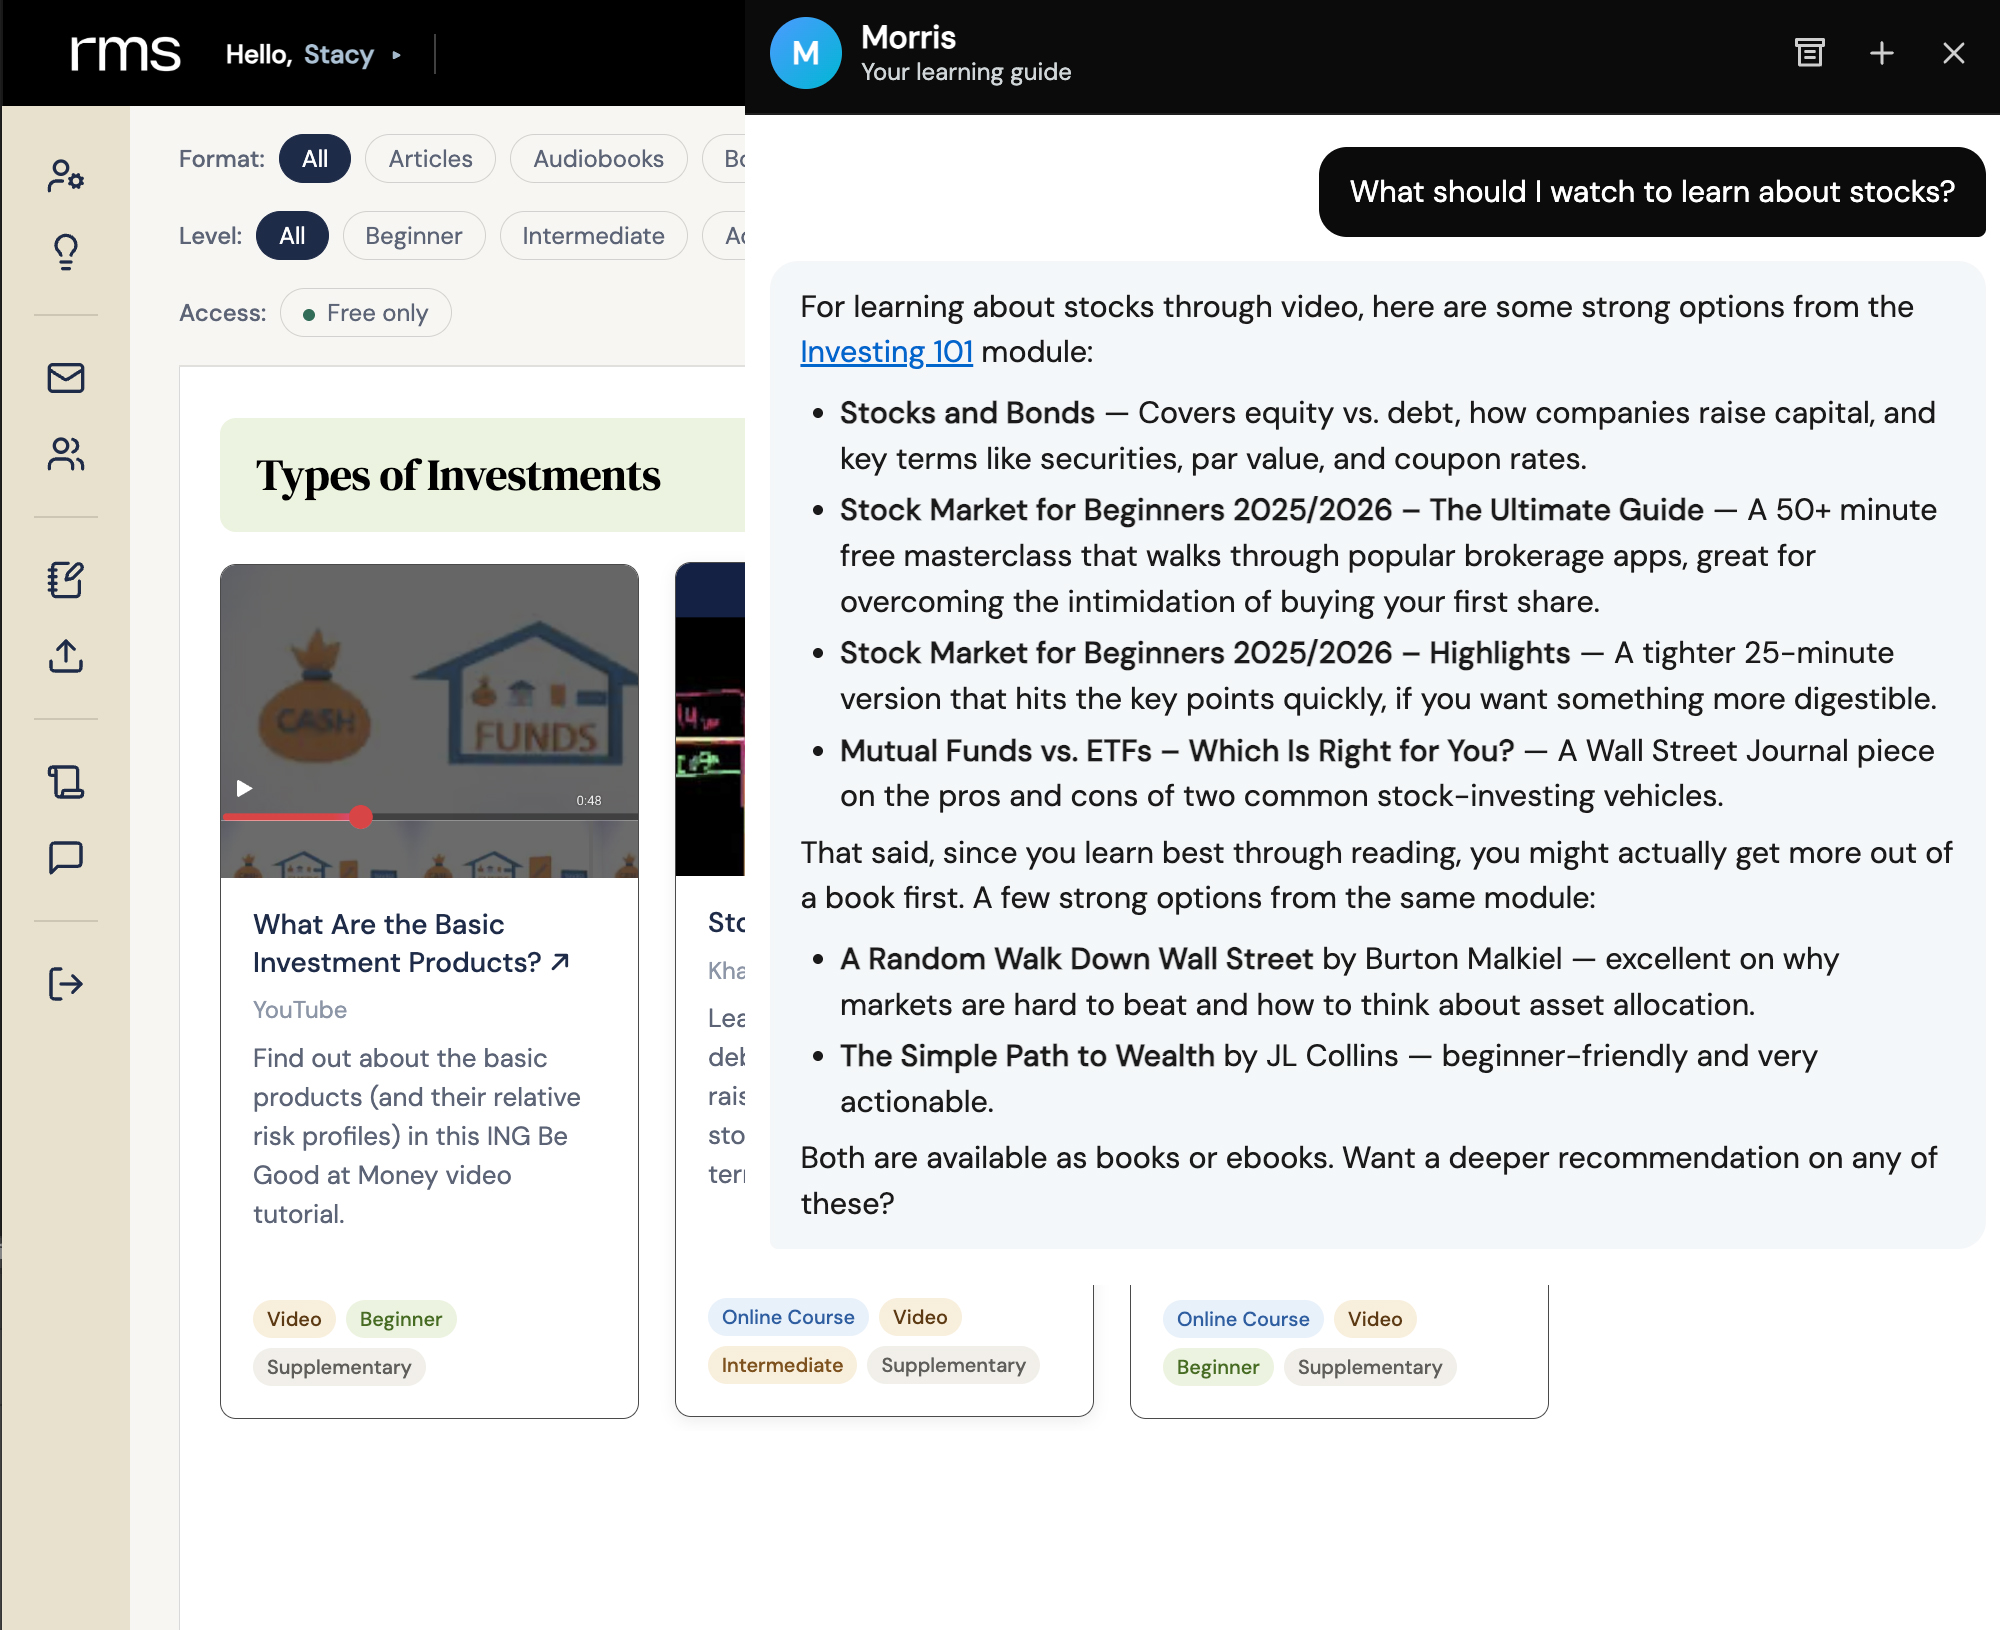Close the Morris learning guide panel

[x=1954, y=53]
